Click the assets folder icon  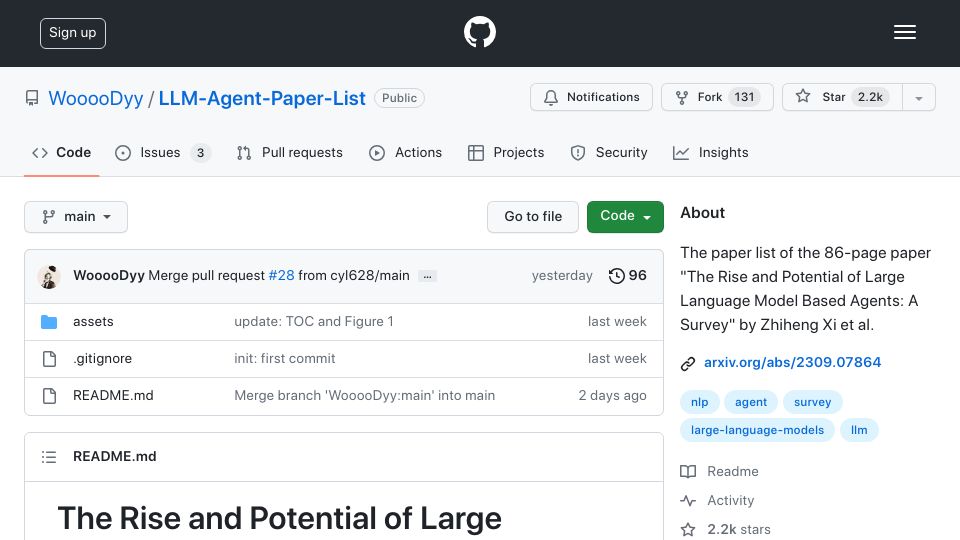(49, 322)
